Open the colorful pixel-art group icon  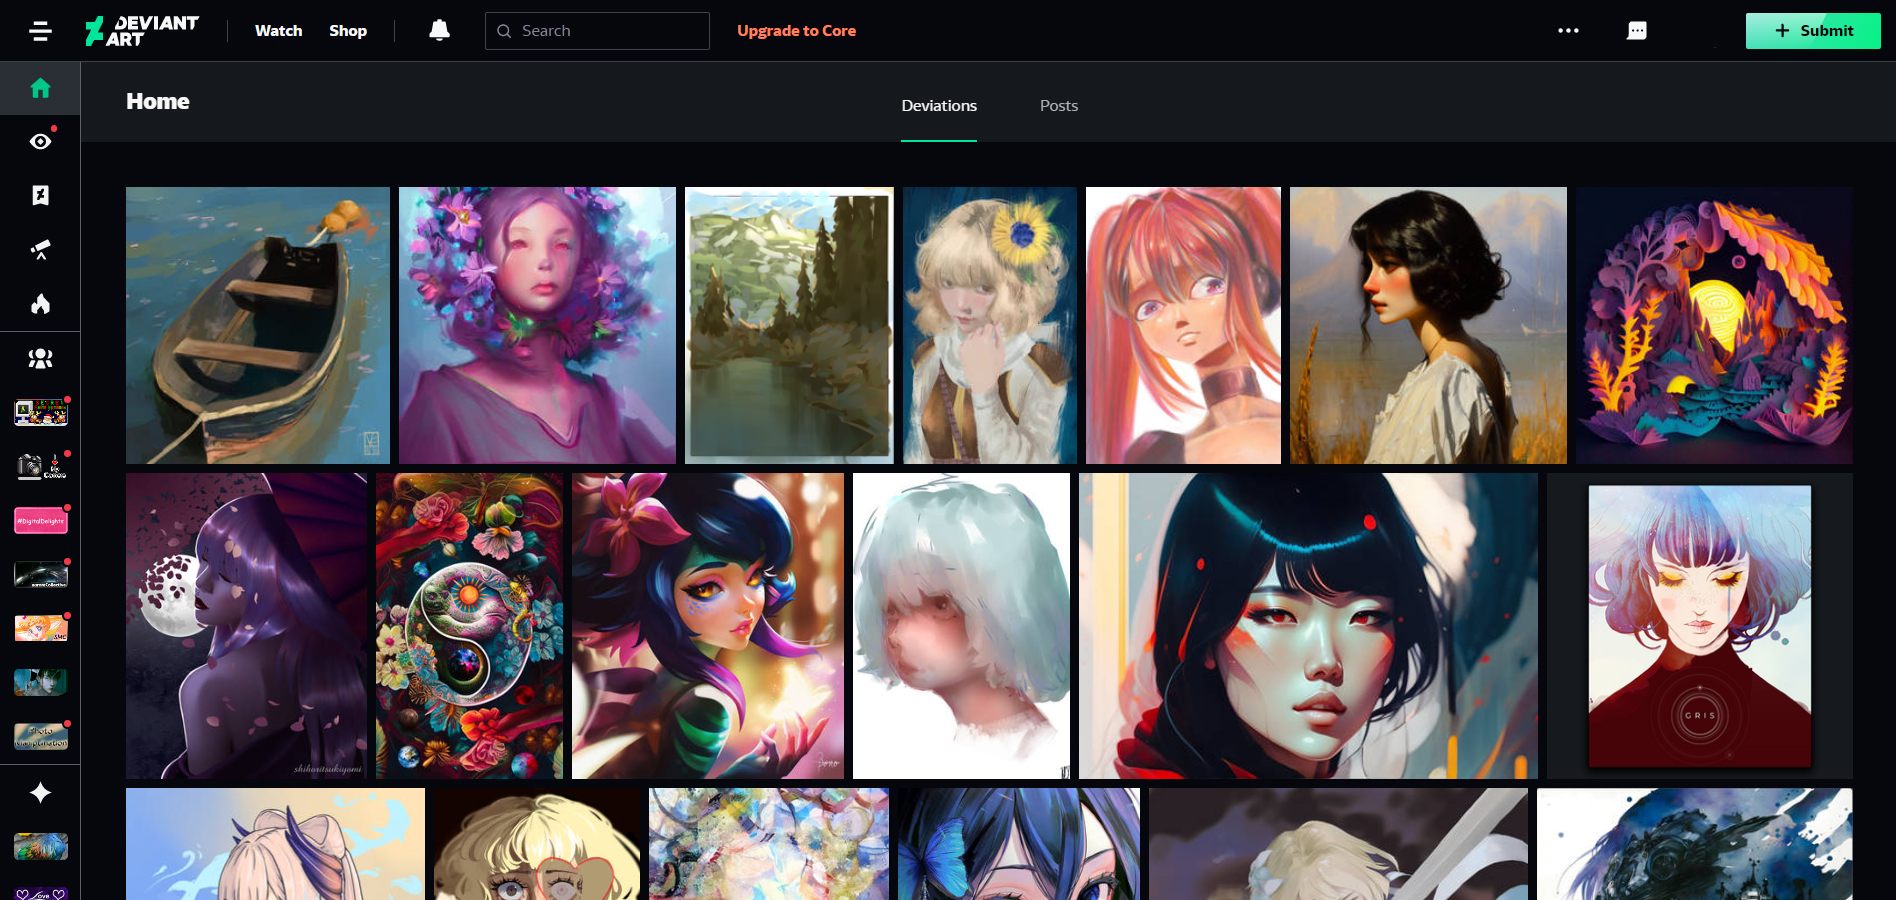(x=41, y=412)
